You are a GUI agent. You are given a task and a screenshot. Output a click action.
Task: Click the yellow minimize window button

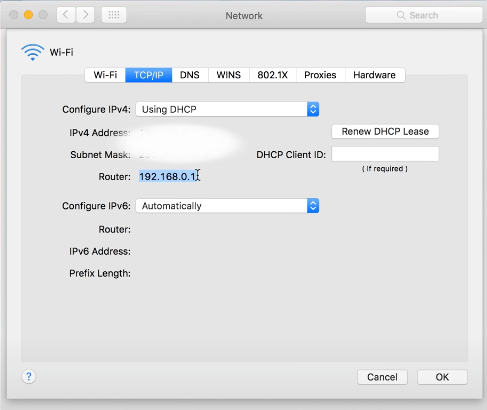pos(28,15)
